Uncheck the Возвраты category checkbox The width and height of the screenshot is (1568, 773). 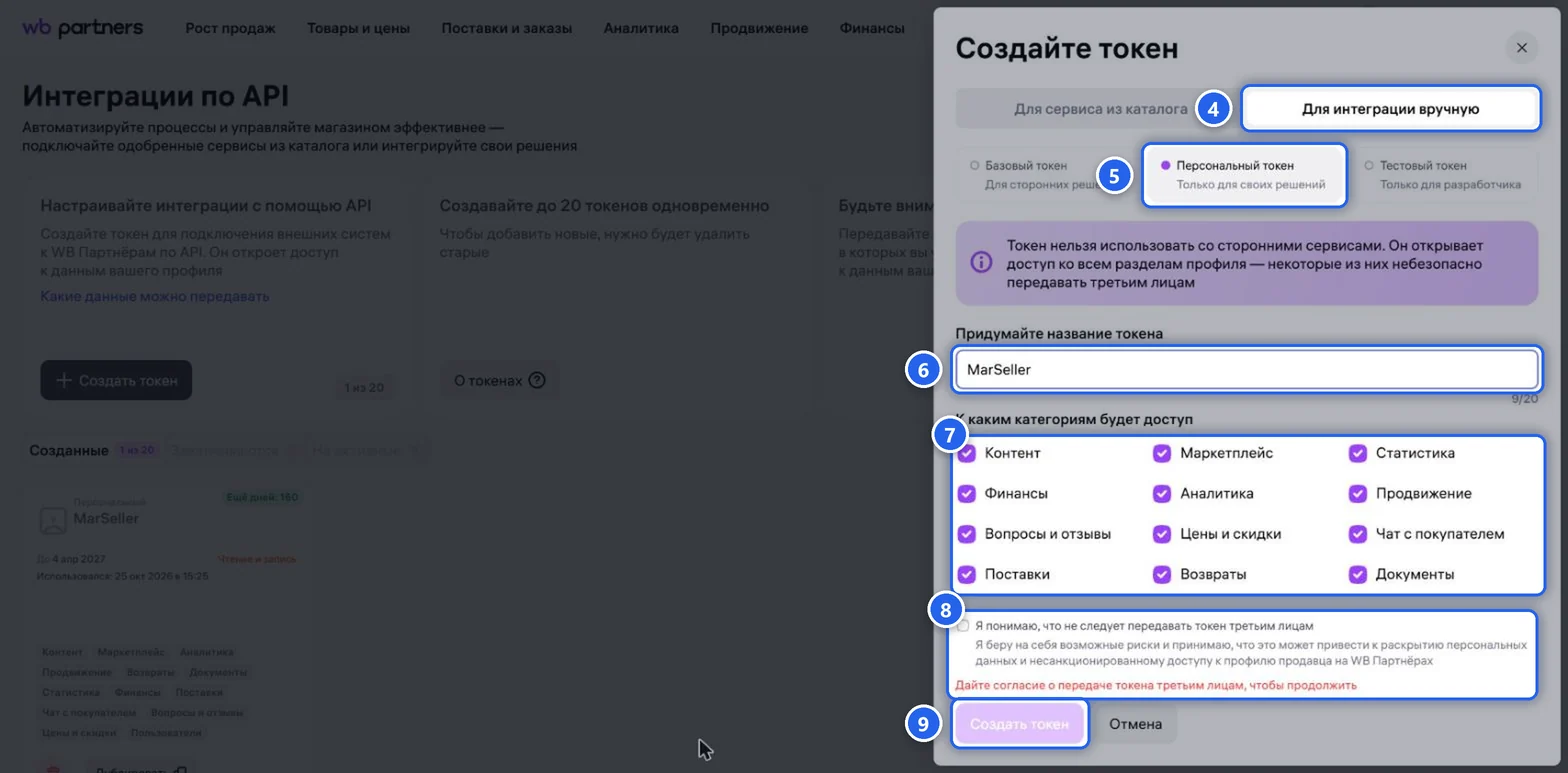click(x=1162, y=574)
